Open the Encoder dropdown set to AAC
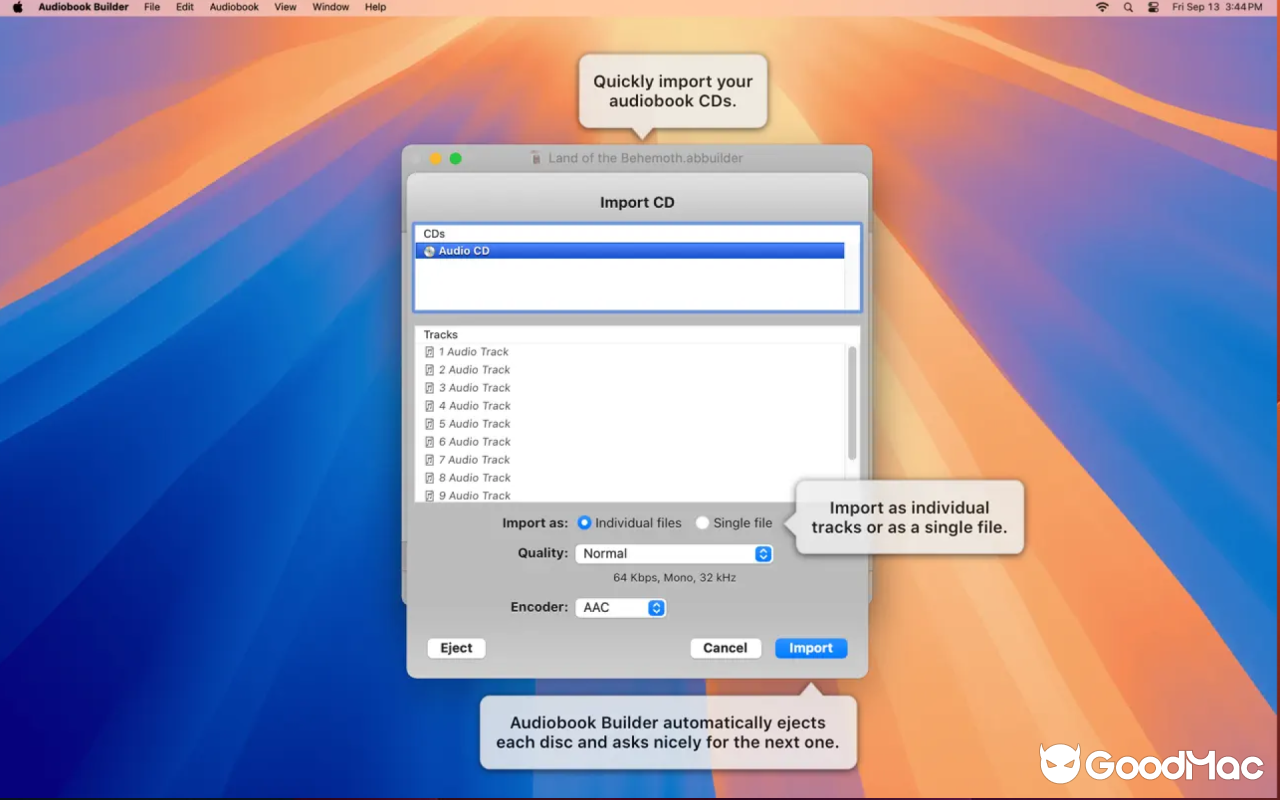 pyautogui.click(x=620, y=607)
